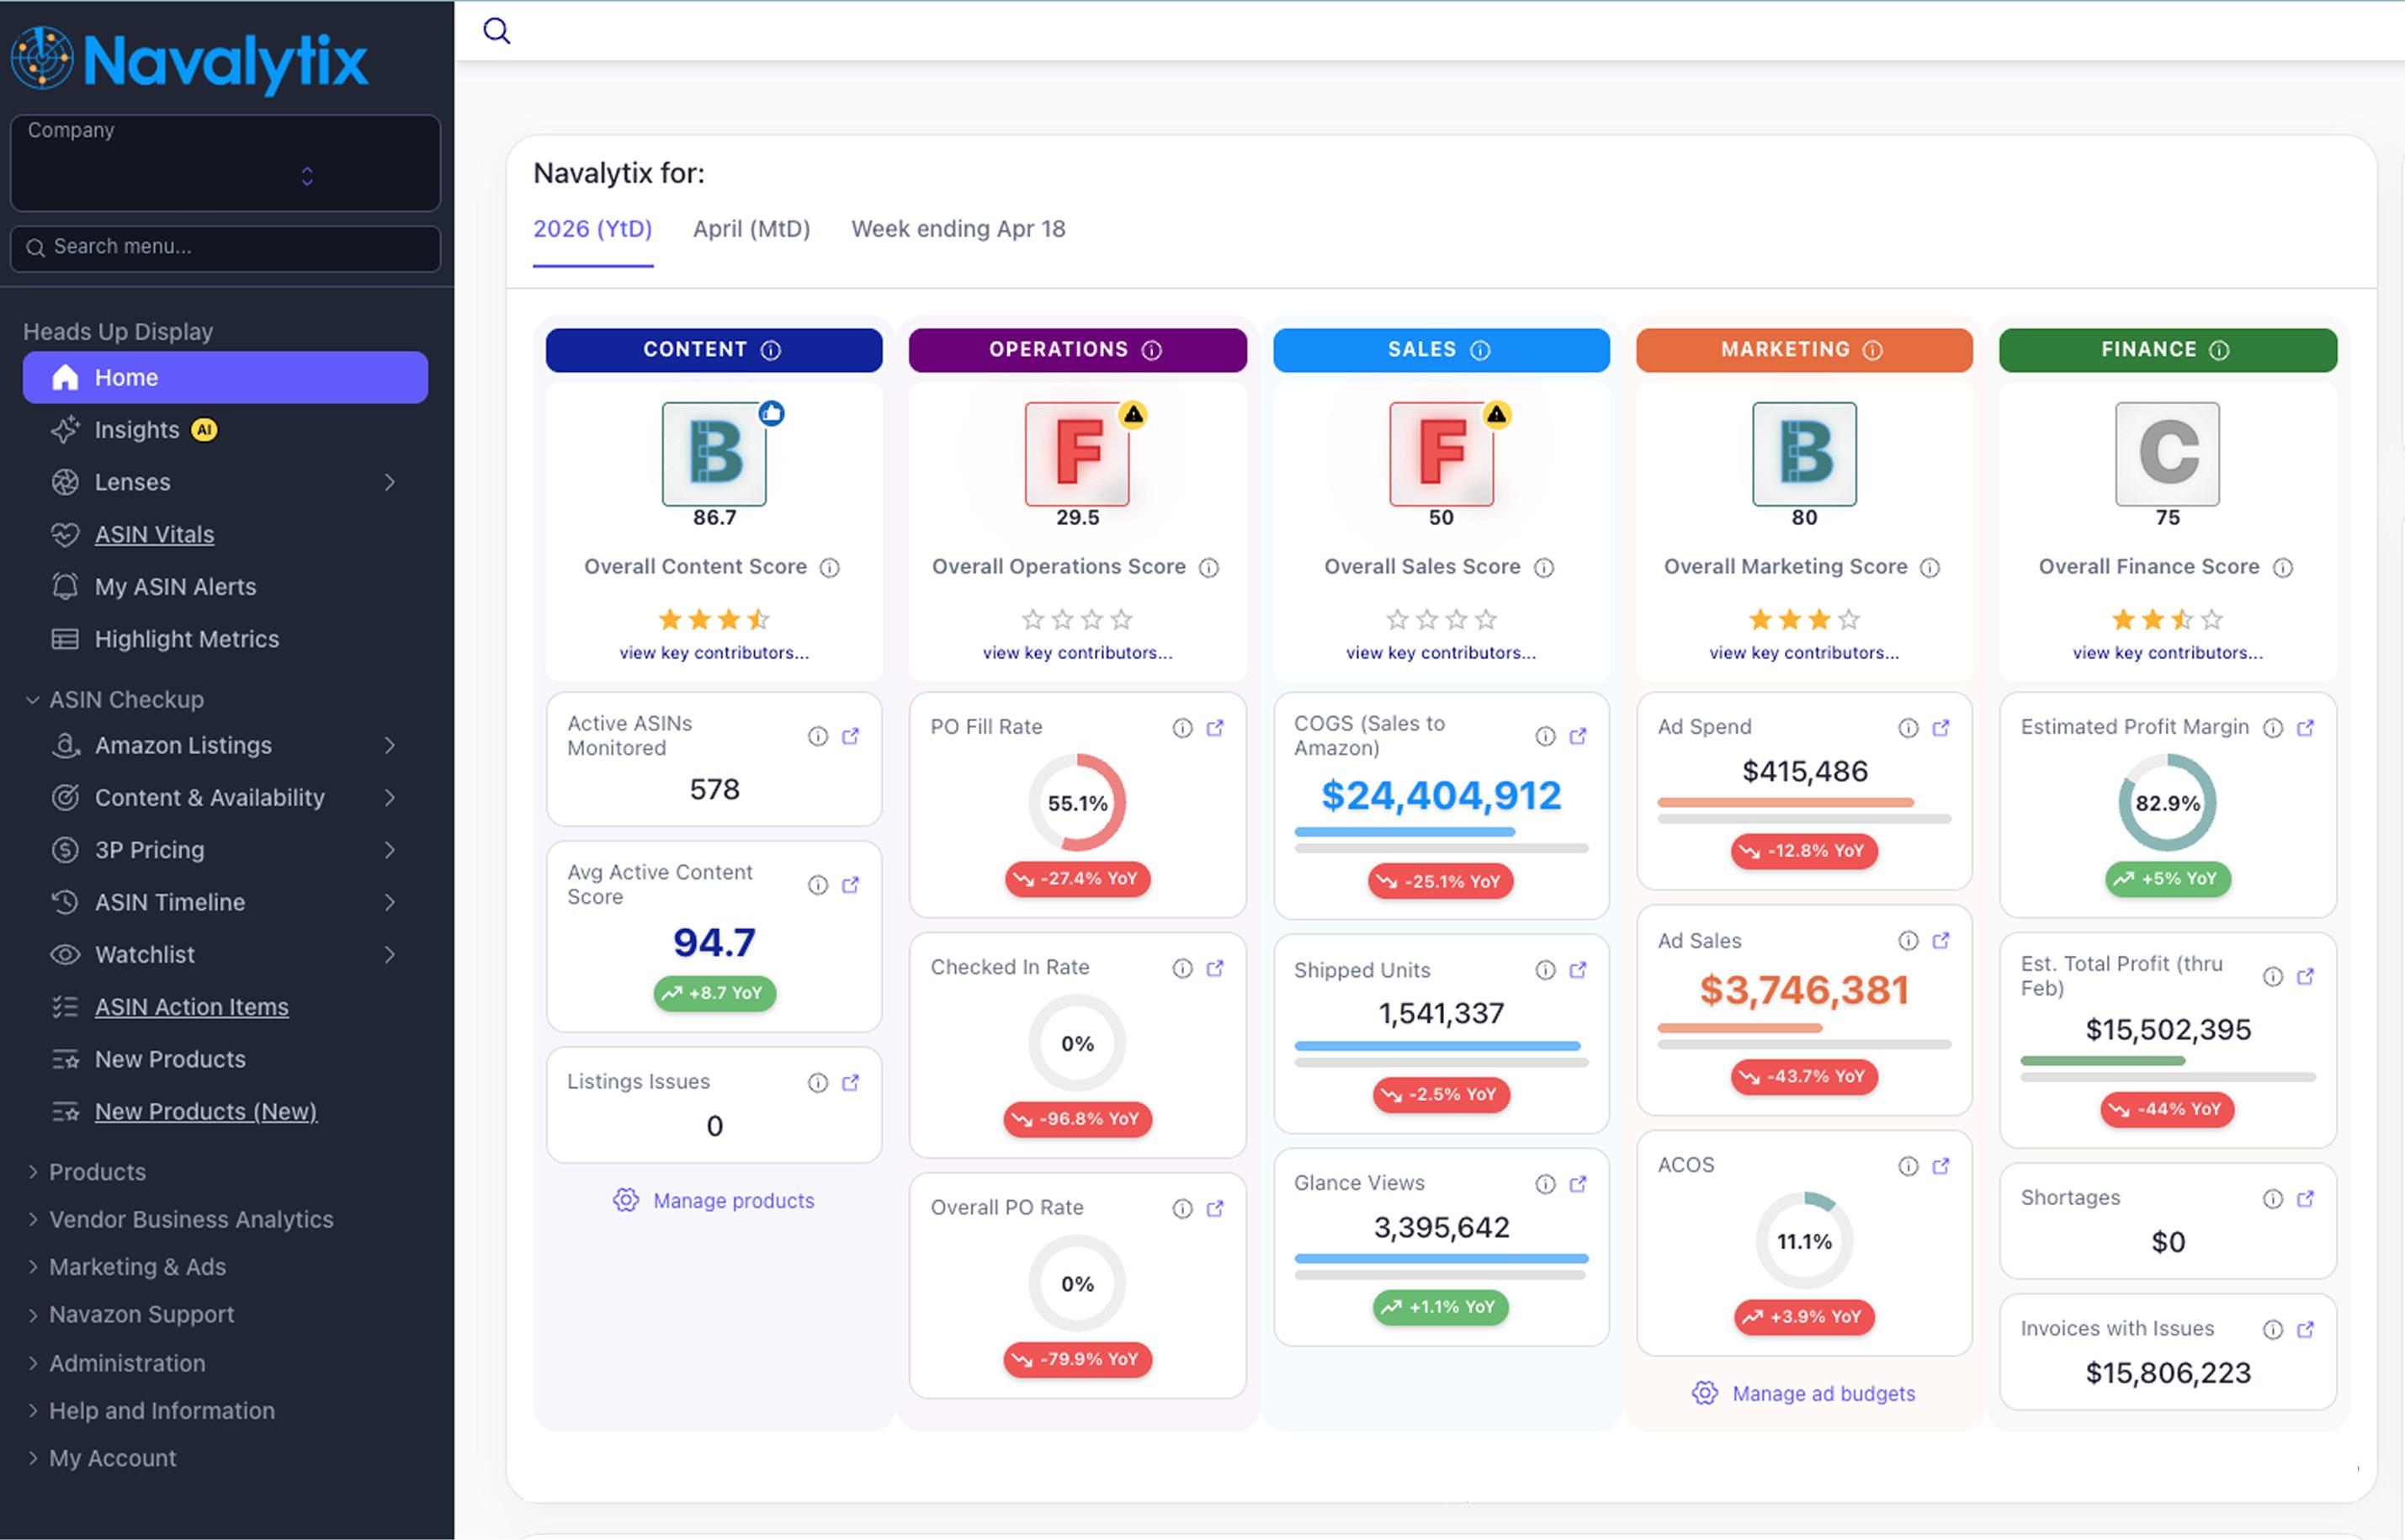Click the Operations grade F badge

tap(1077, 454)
